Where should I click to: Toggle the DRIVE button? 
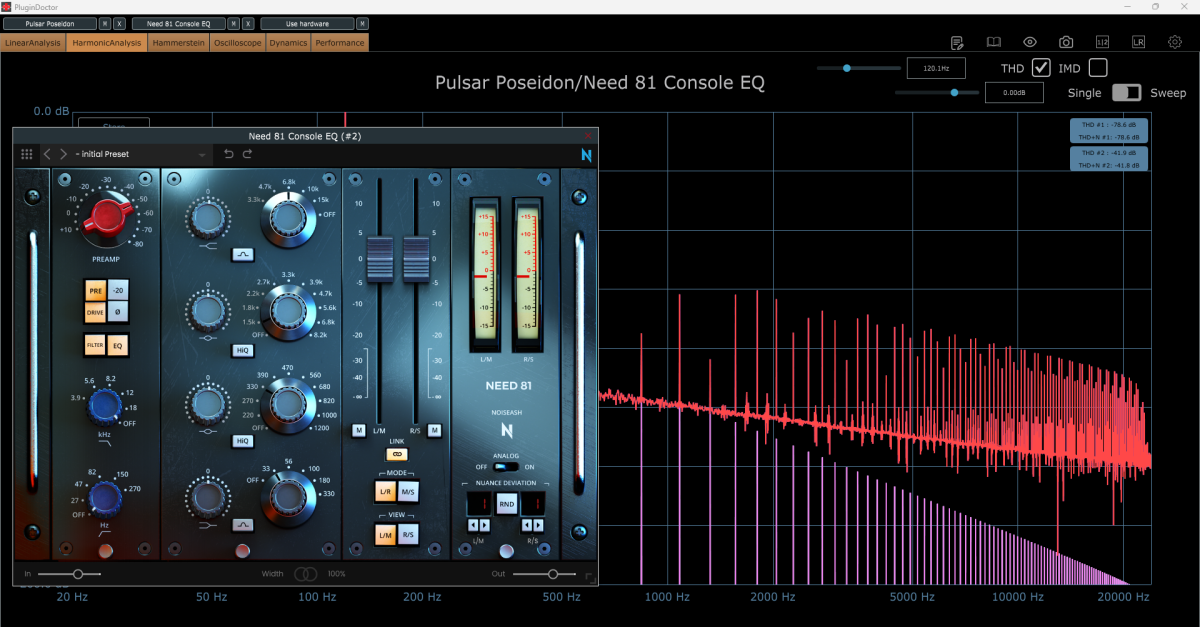pos(95,313)
